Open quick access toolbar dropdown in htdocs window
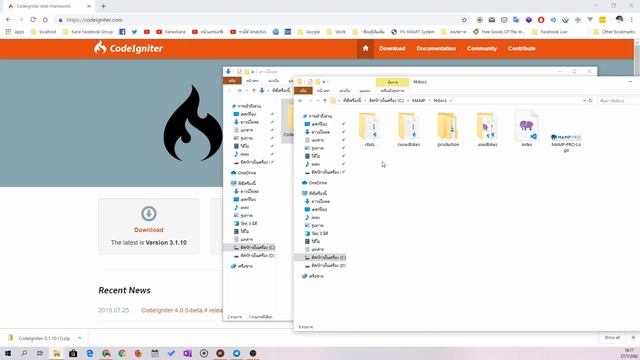Screen dimensions: 640x360 click(x=324, y=82)
